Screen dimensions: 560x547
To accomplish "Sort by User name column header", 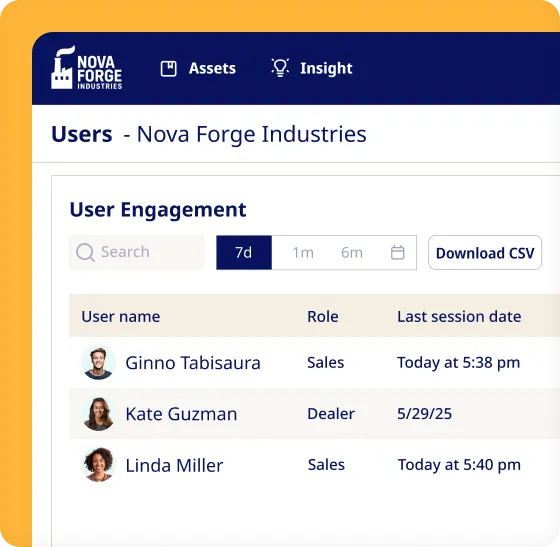I will [x=121, y=316].
